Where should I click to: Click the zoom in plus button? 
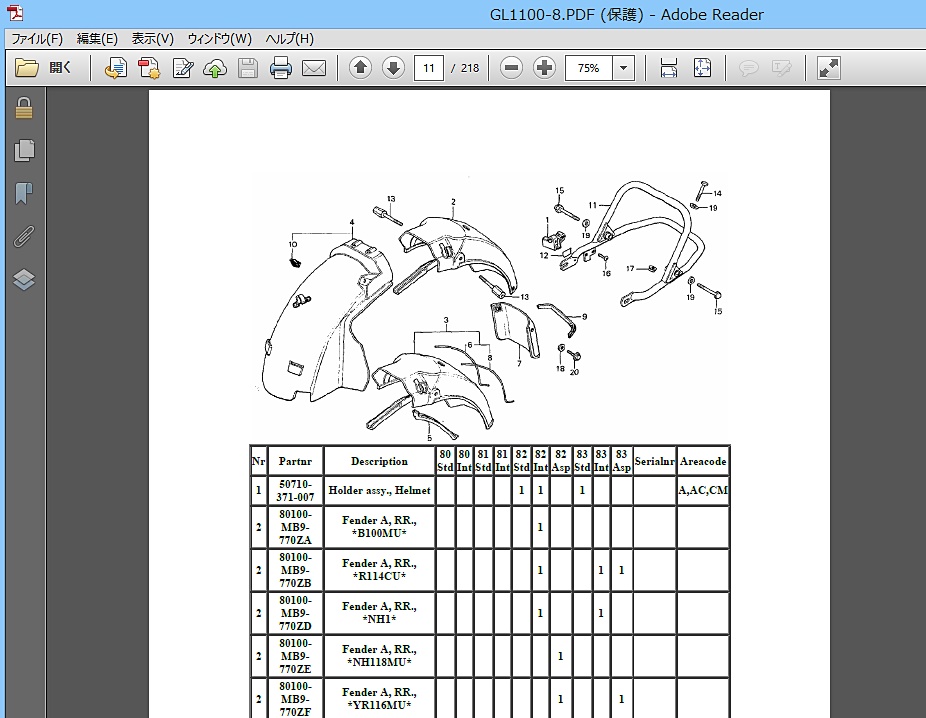pos(544,68)
